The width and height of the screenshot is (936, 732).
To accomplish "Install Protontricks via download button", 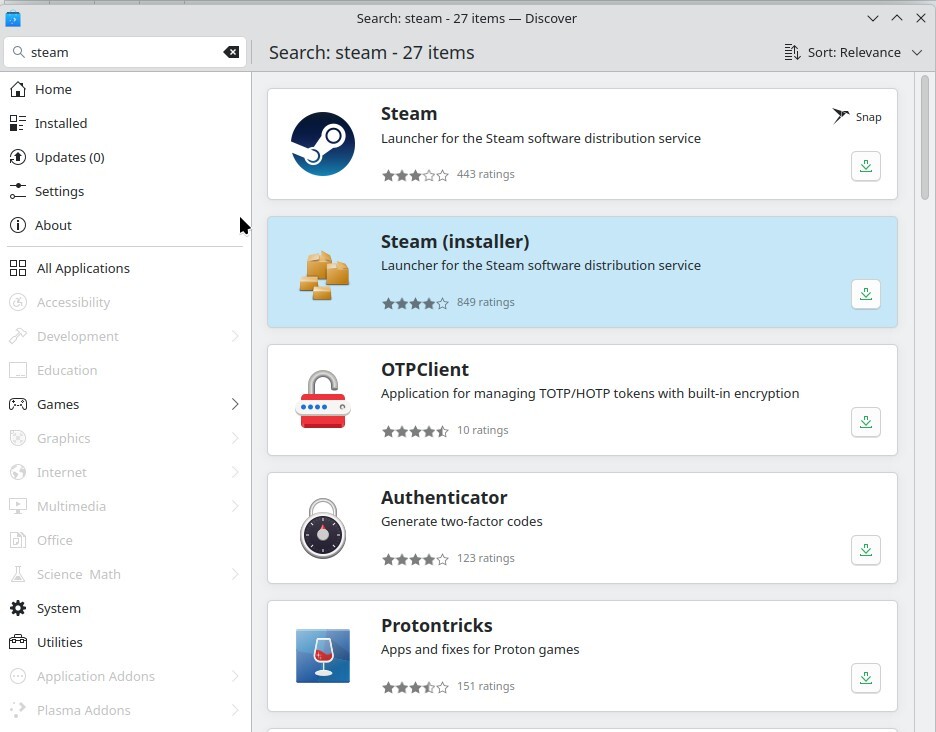I will click(x=866, y=678).
